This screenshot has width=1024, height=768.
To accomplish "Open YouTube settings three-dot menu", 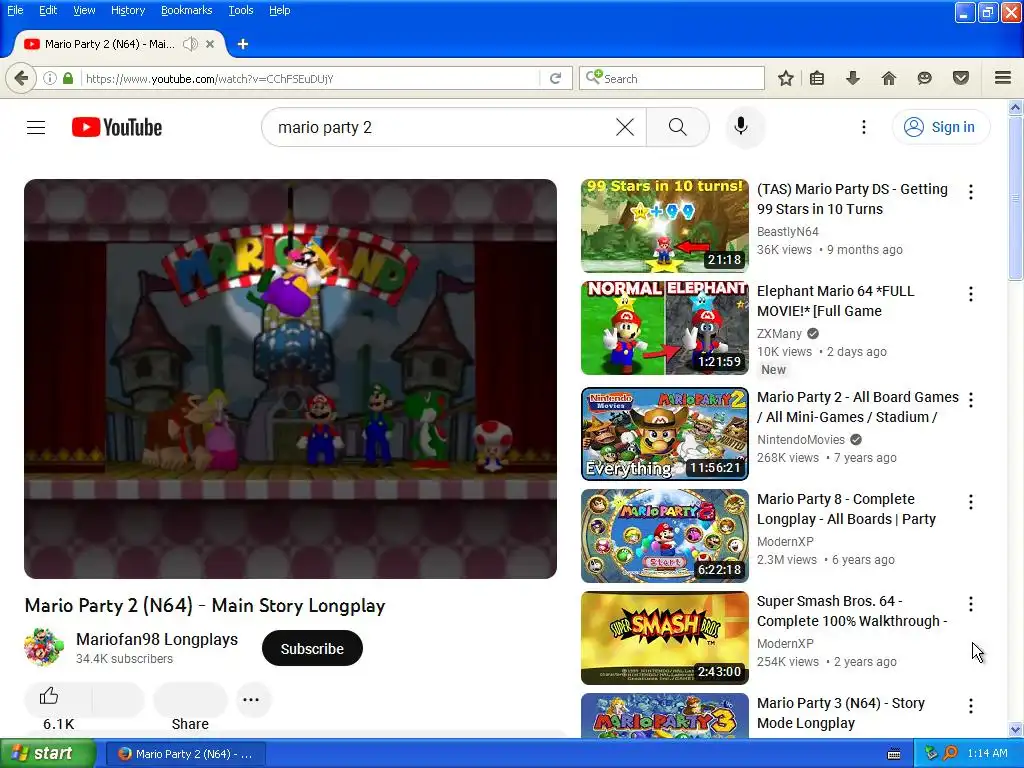I will (863, 127).
